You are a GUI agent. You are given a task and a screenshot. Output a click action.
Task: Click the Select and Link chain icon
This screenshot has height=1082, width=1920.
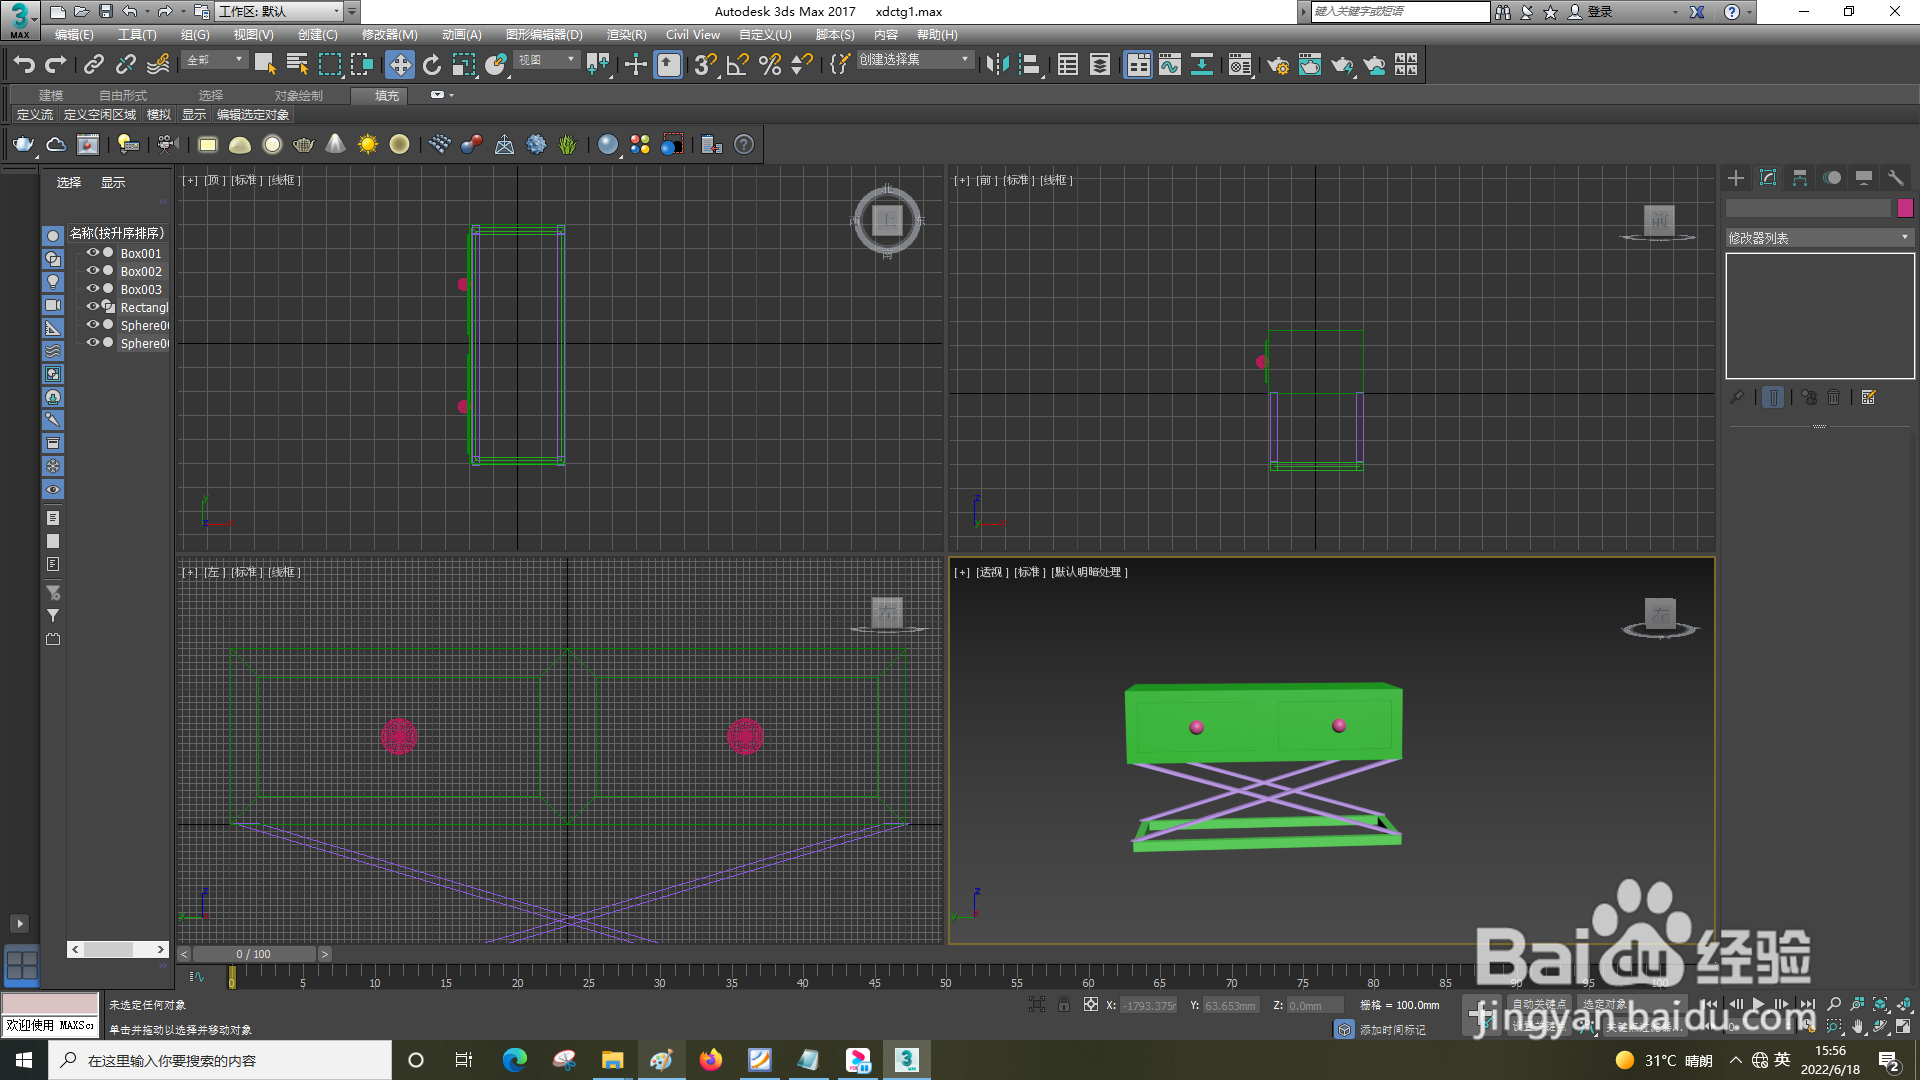pos(94,65)
